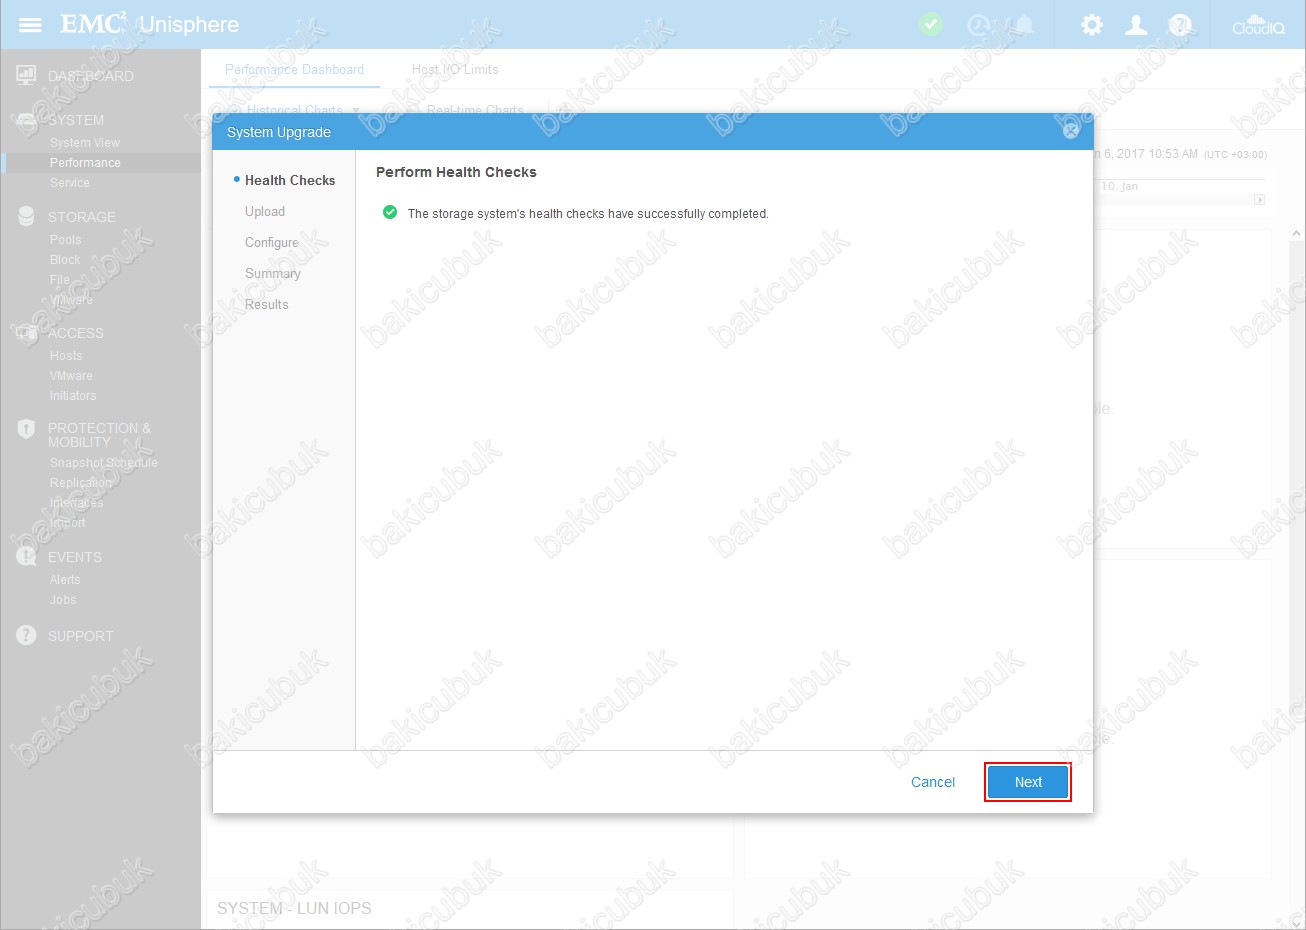Image resolution: width=1306 pixels, height=930 pixels.
Task: Click the Access section icon
Action: (x=26, y=332)
